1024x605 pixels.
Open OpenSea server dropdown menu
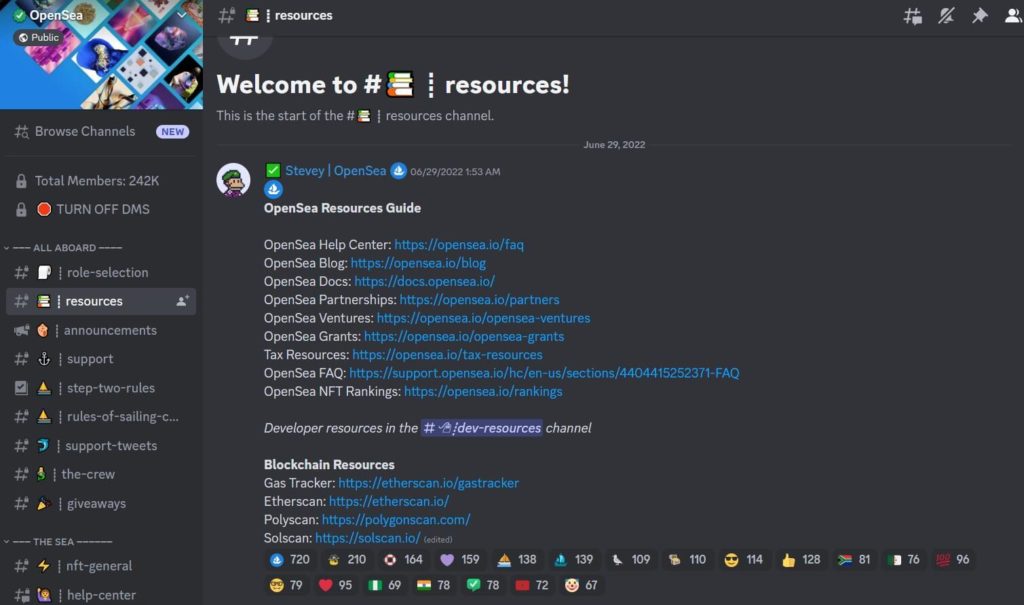tap(182, 14)
